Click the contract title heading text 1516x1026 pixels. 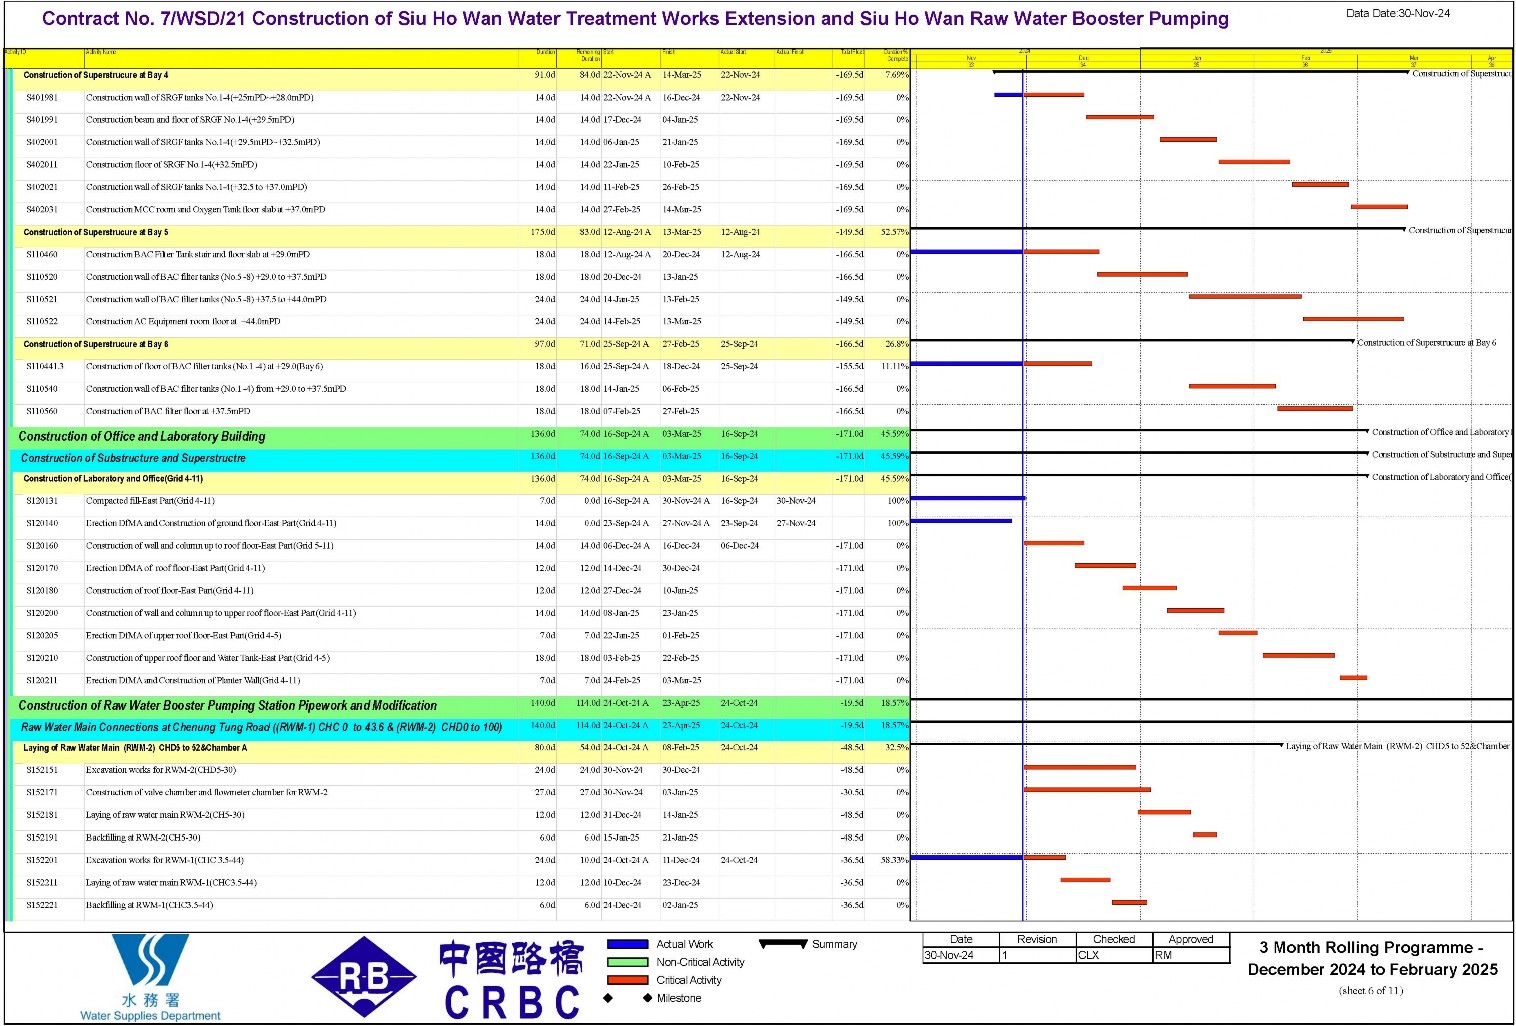pos(635,19)
